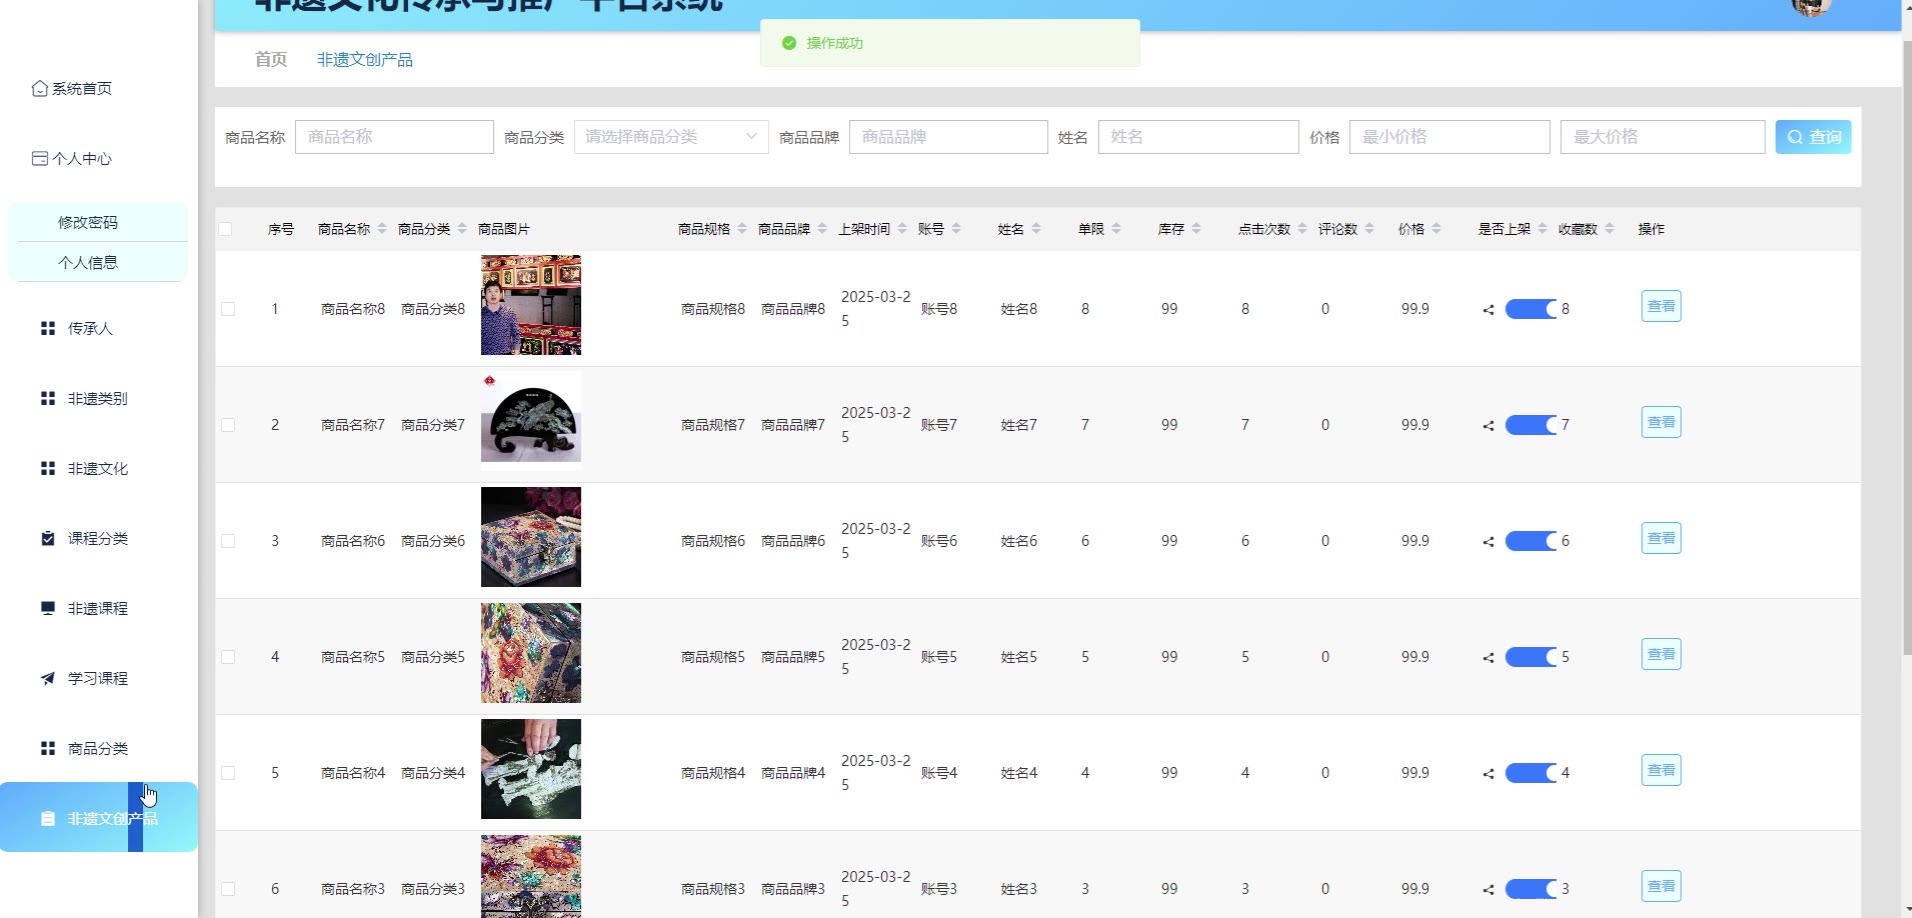Click the share icon in the 商品名称4 row
Image resolution: width=1912 pixels, height=918 pixels.
(x=1488, y=774)
